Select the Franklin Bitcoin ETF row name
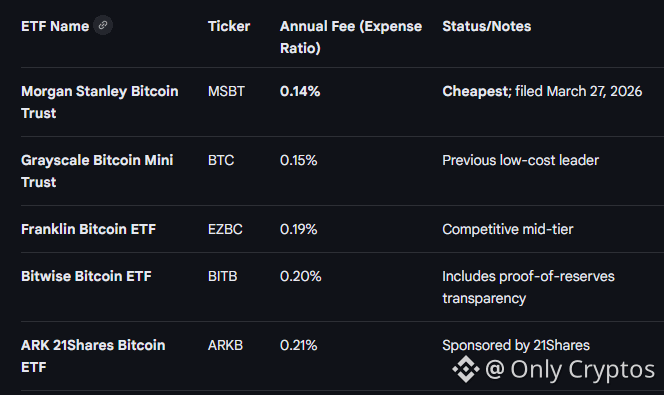The width and height of the screenshot is (664, 395). tap(89, 229)
